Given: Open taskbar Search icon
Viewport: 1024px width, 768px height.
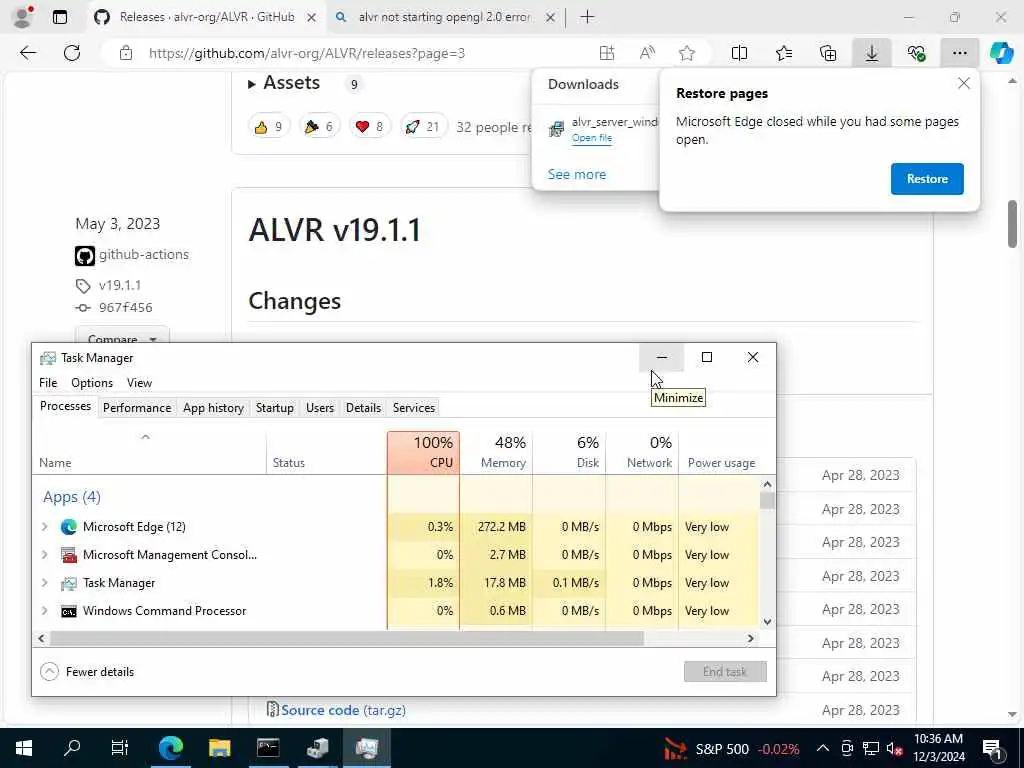Looking at the screenshot, I should click(x=72, y=748).
